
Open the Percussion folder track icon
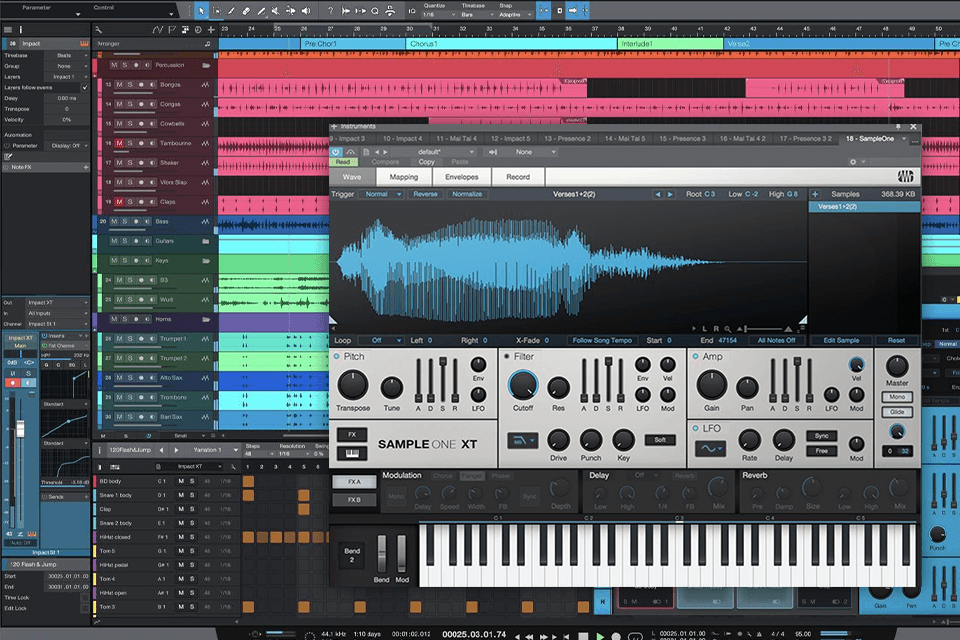(206, 65)
